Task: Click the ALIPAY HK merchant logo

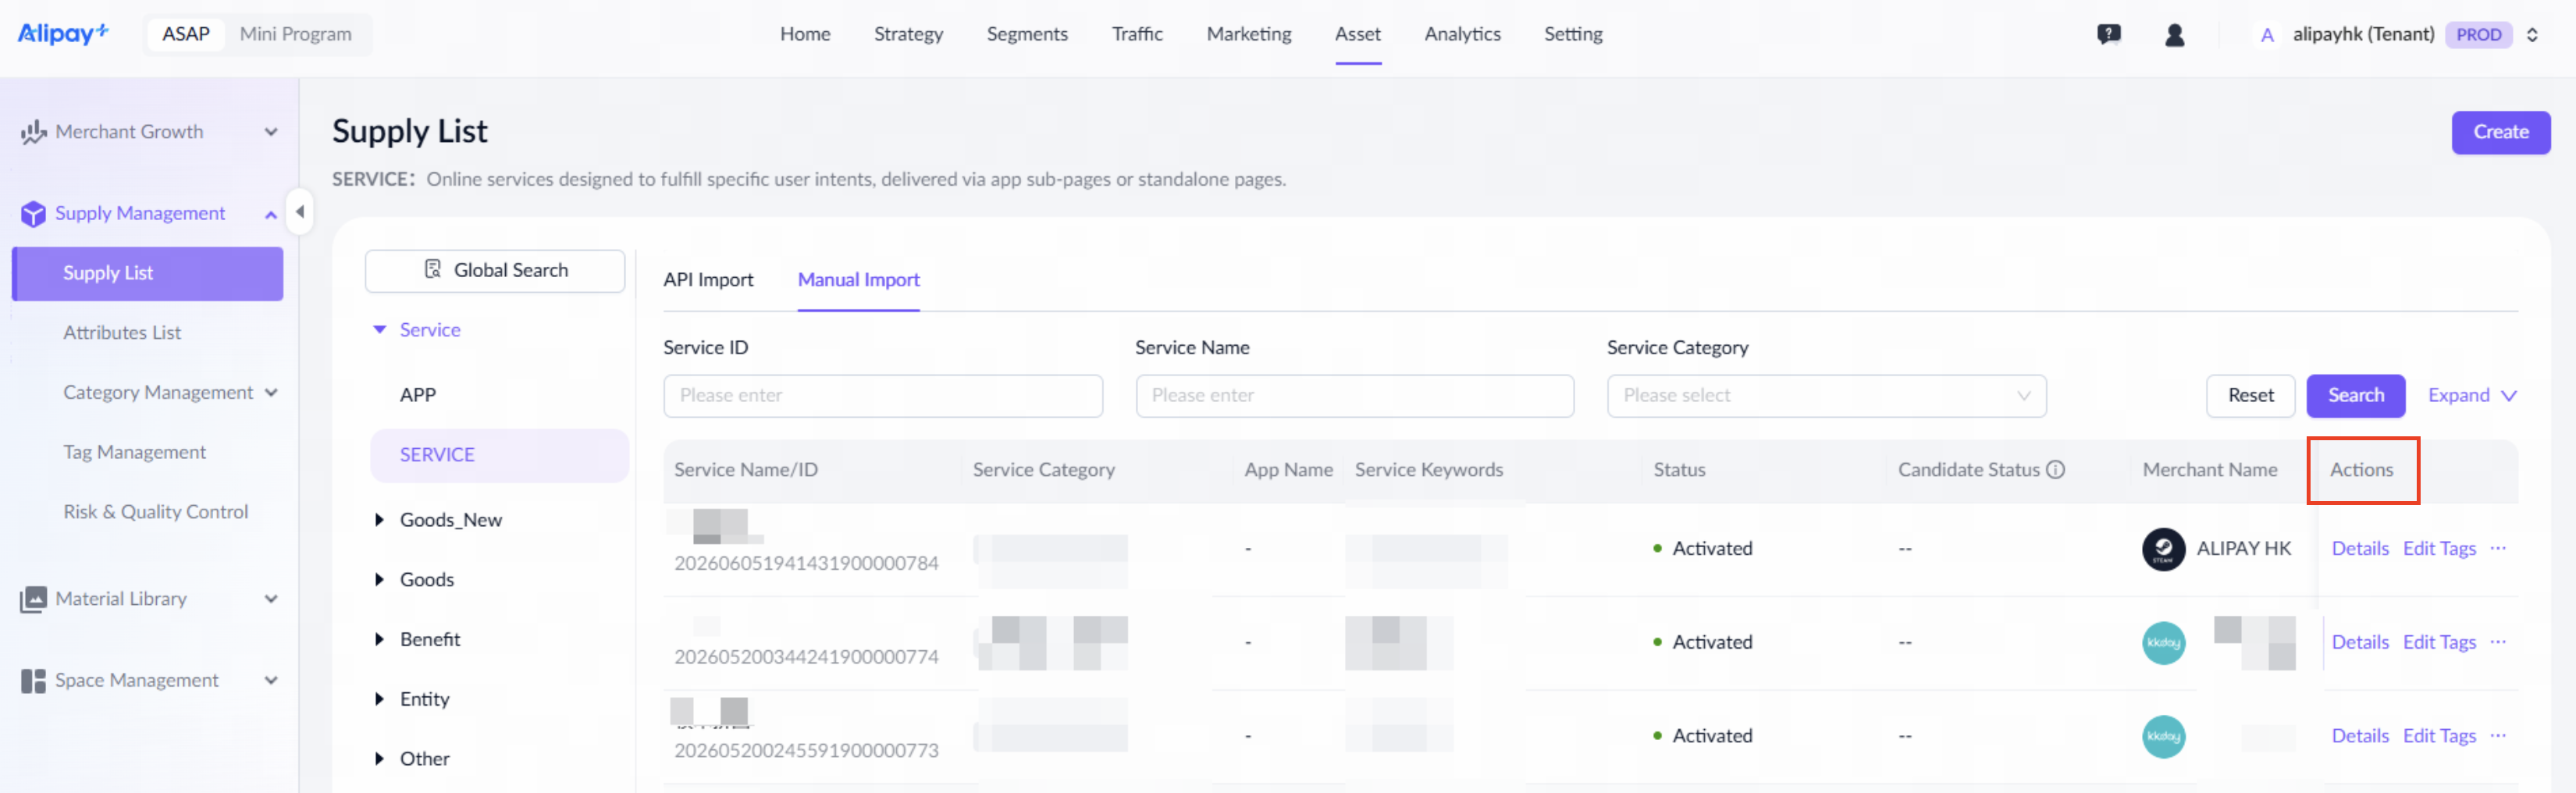Action: coord(2163,549)
